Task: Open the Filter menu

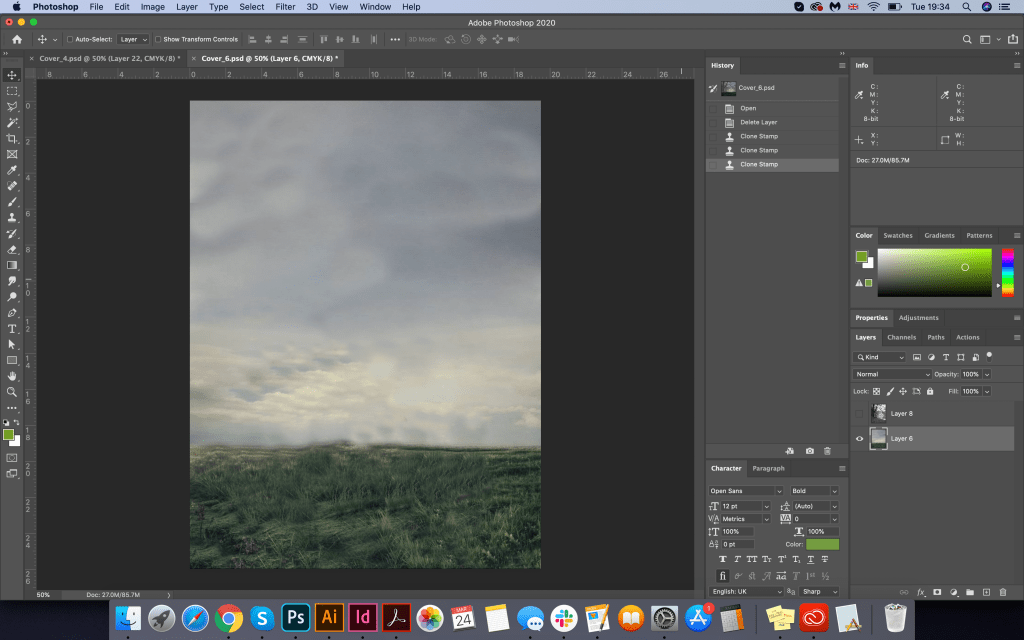Action: [x=285, y=7]
